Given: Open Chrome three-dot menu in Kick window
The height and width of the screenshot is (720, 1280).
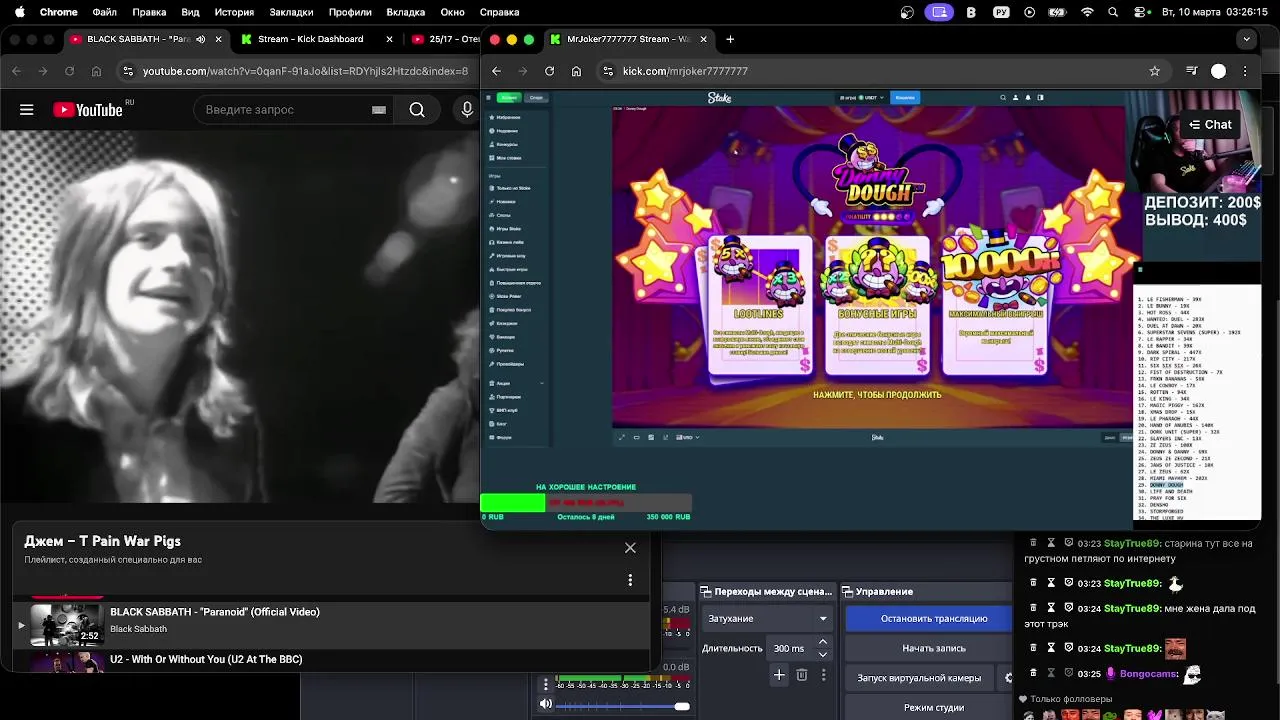Looking at the screenshot, I should [1245, 71].
